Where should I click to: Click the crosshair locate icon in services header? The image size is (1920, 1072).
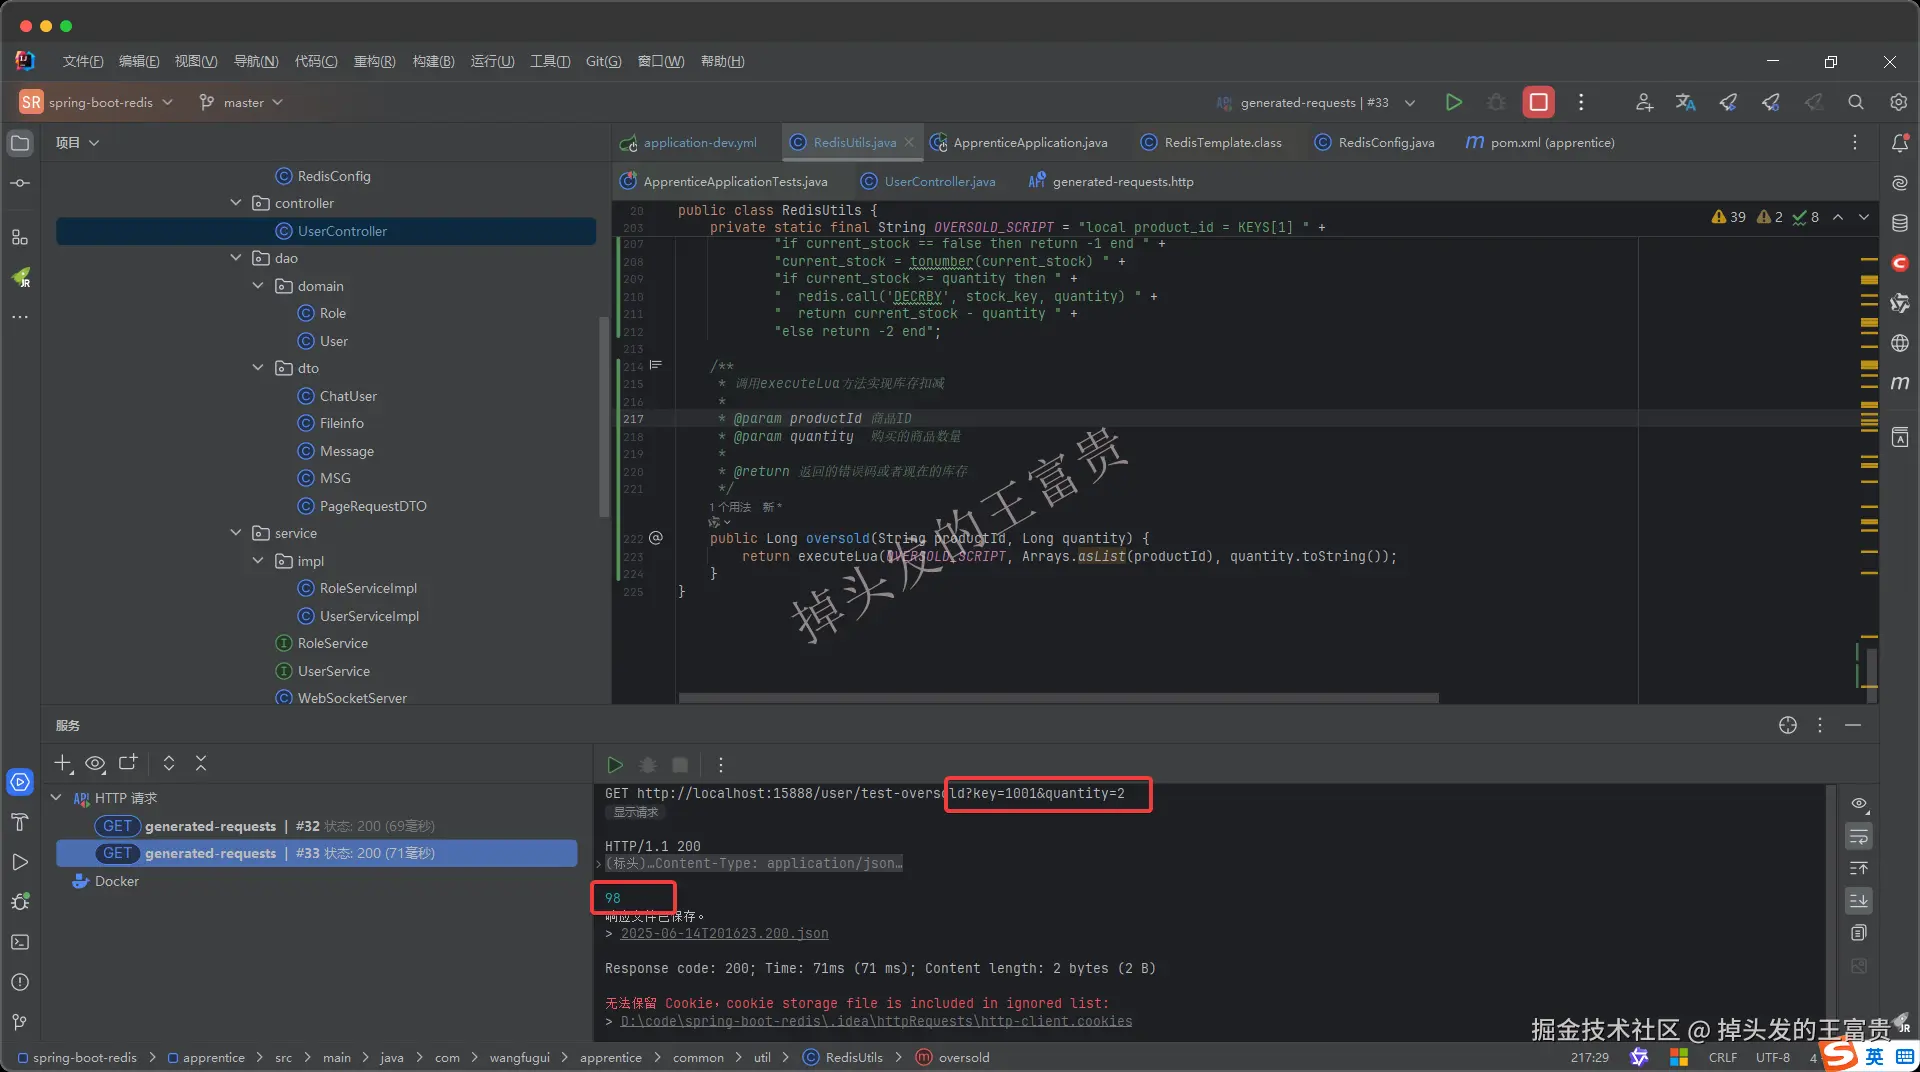[x=1788, y=725]
